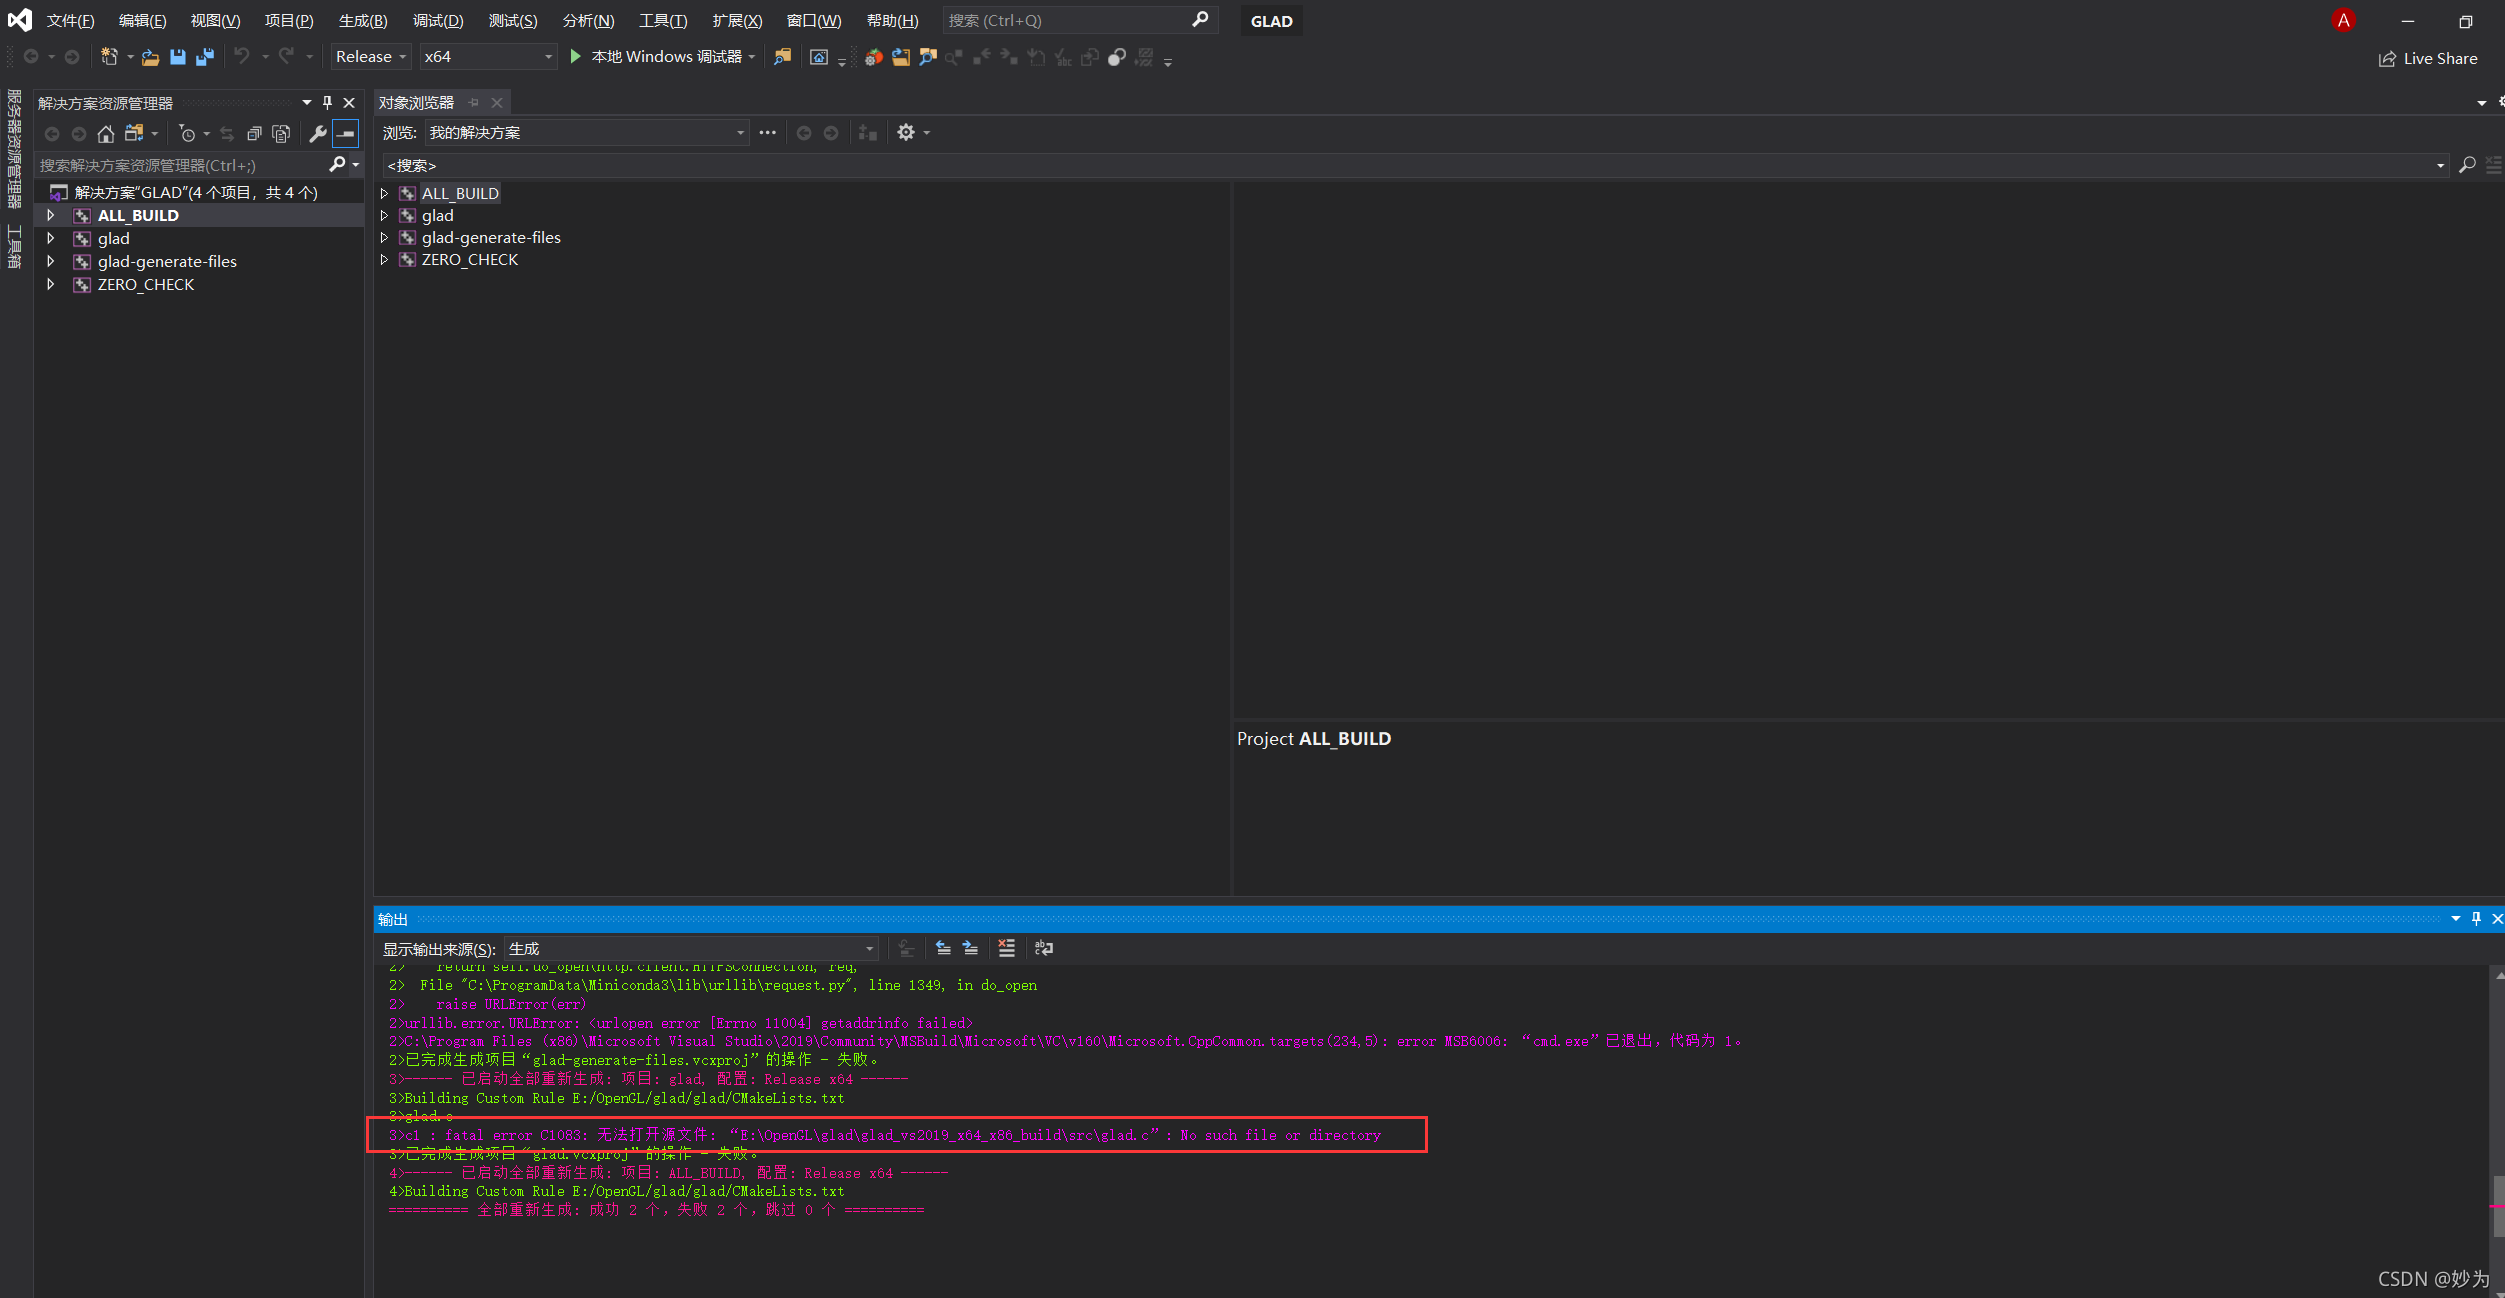This screenshot has width=2505, height=1298.
Task: Open the 生成(B) Build menu
Action: coord(362,21)
